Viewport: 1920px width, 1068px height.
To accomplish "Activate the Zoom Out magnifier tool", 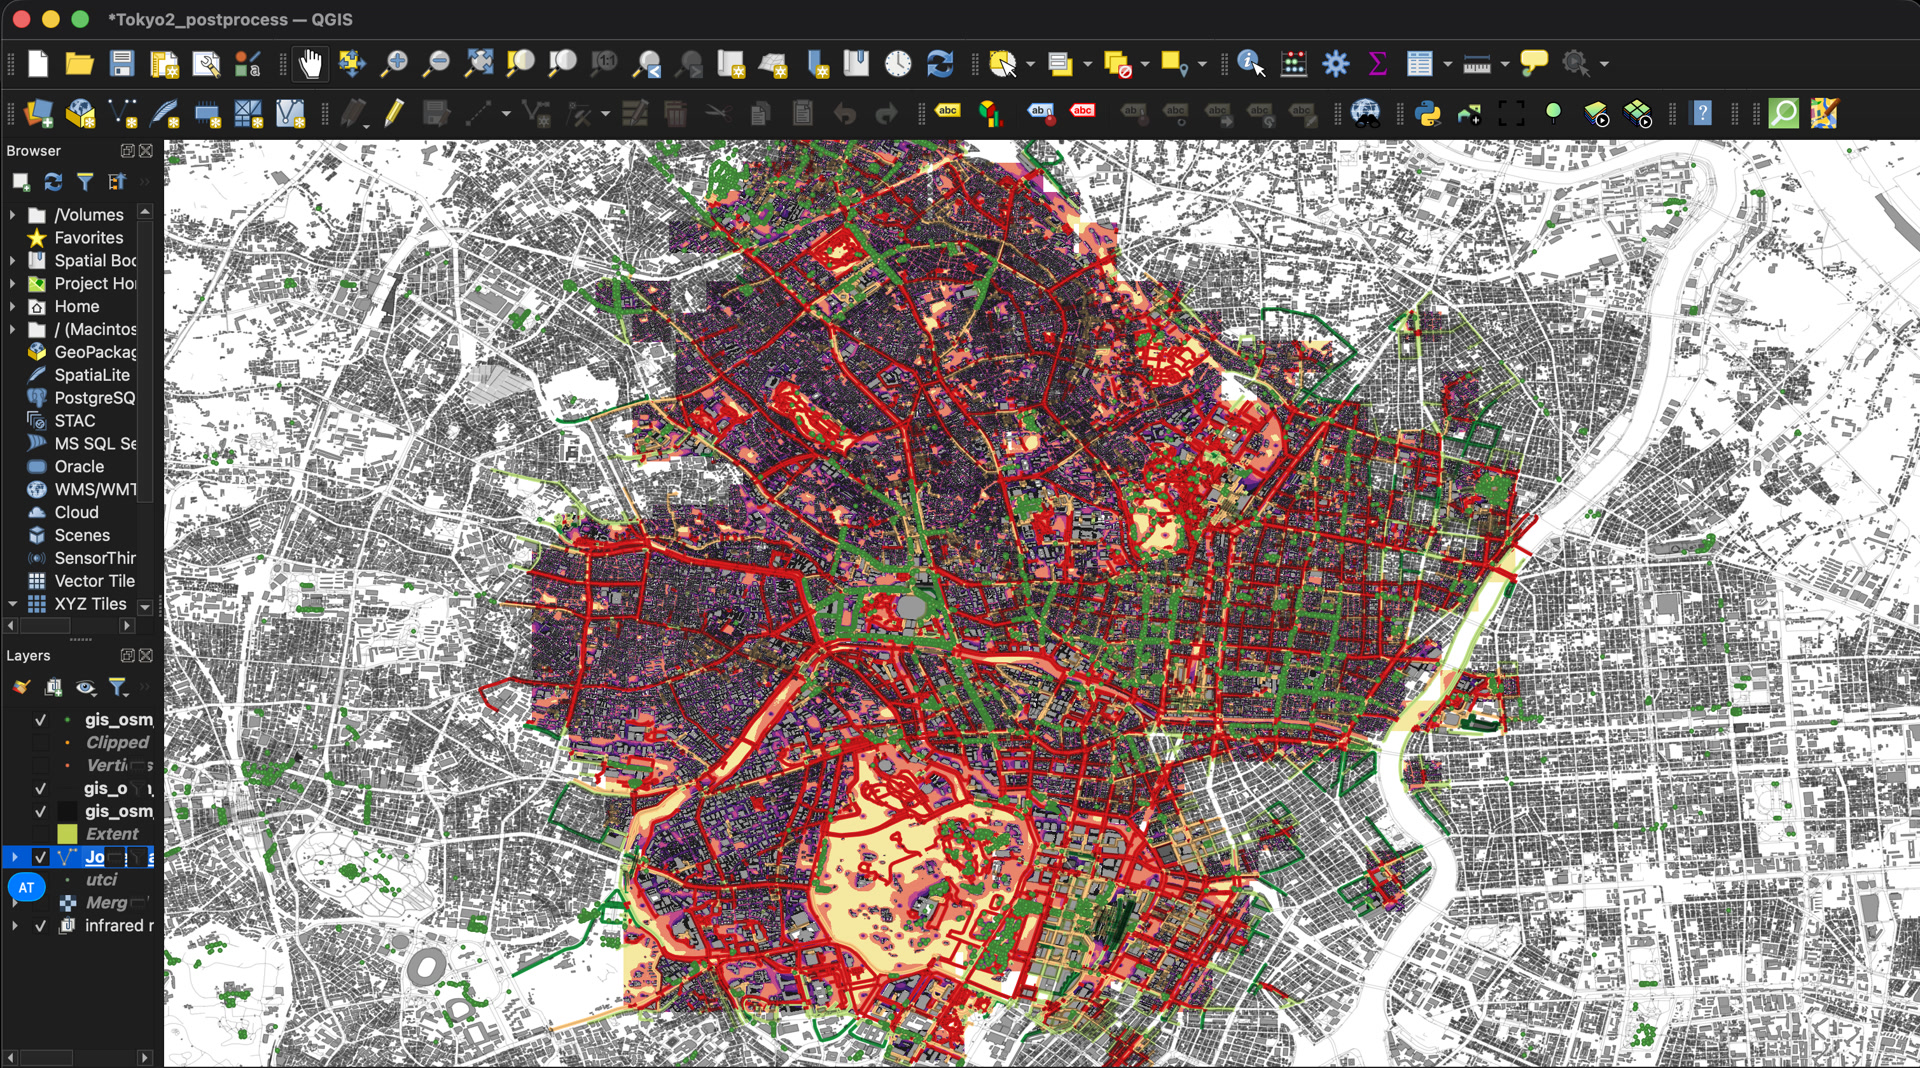I will pos(437,64).
